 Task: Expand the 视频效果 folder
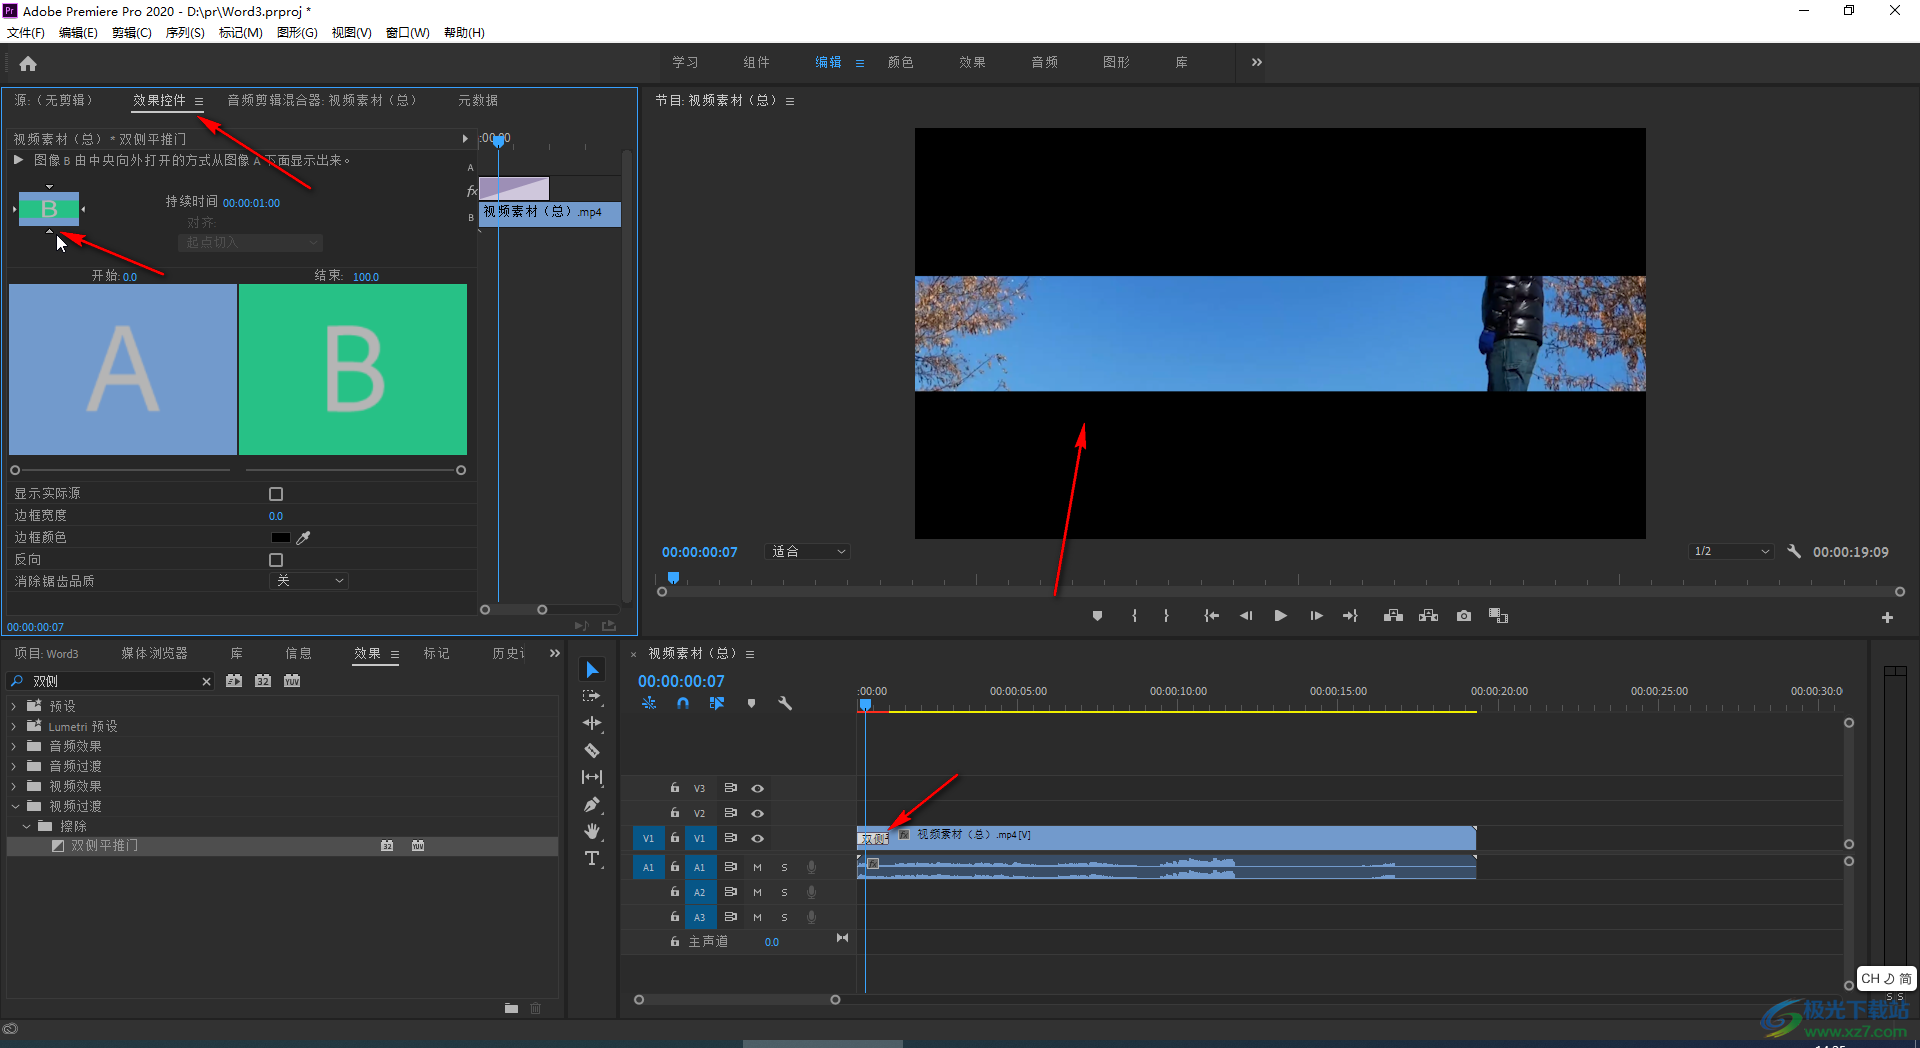pos(15,786)
